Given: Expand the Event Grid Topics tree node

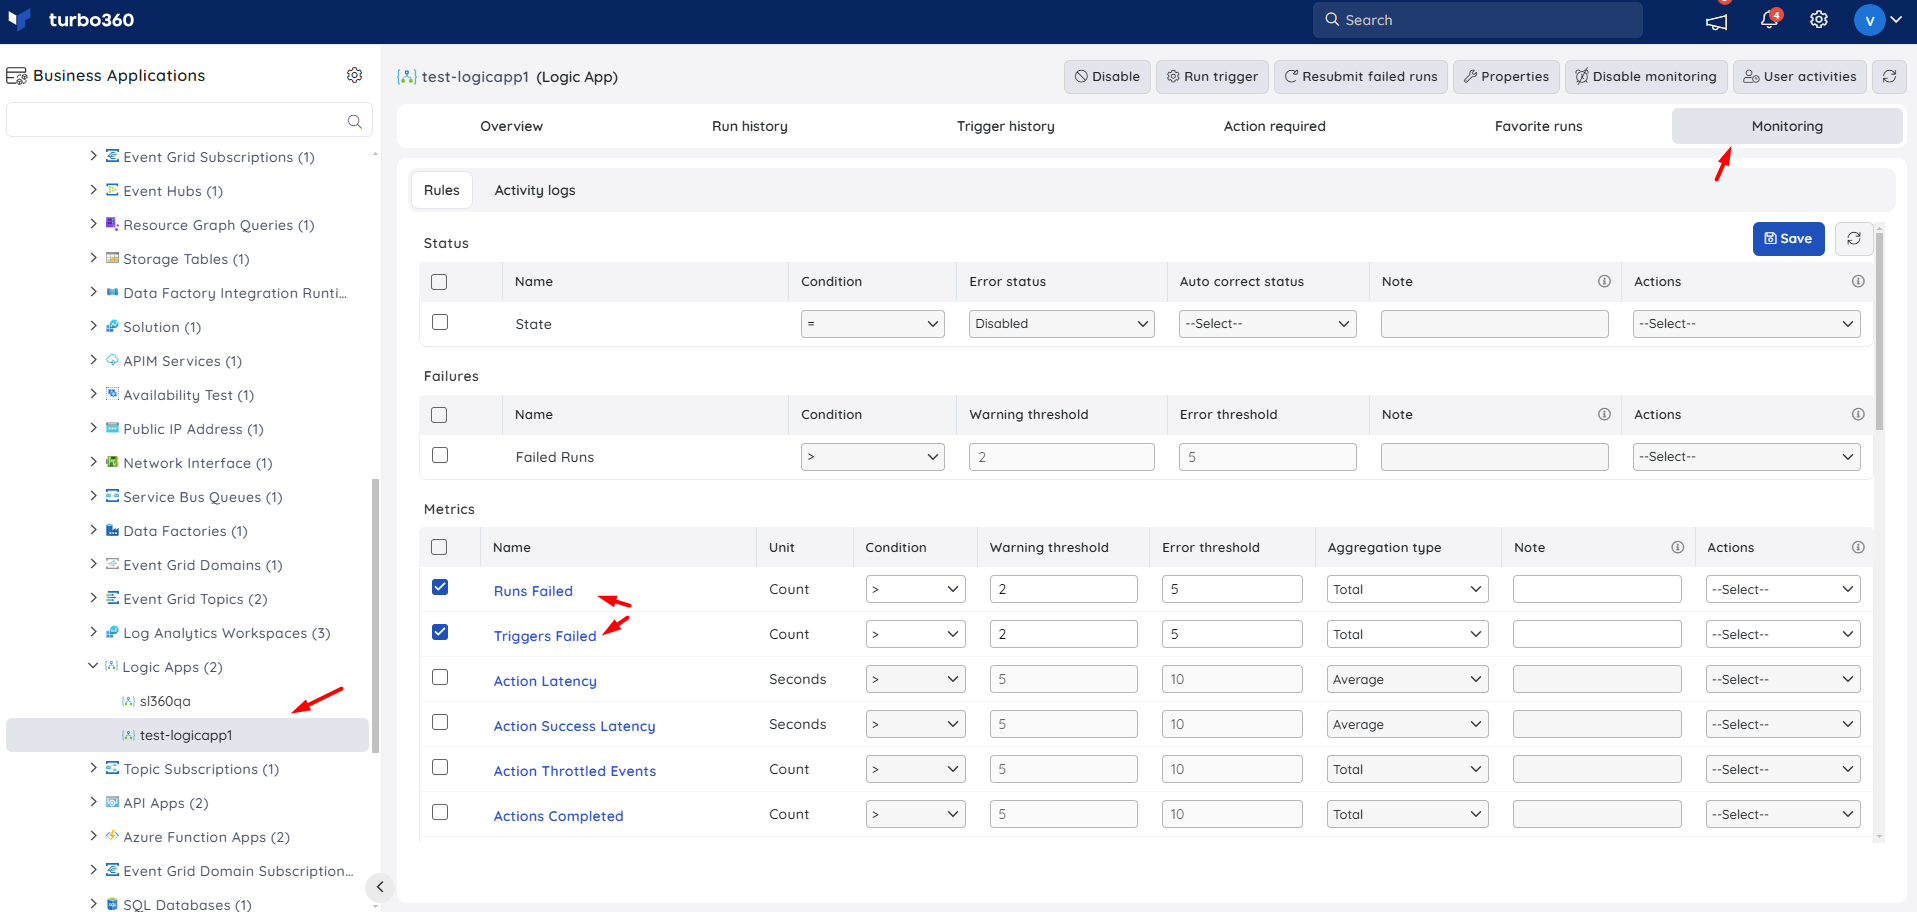Looking at the screenshot, I should coord(93,598).
